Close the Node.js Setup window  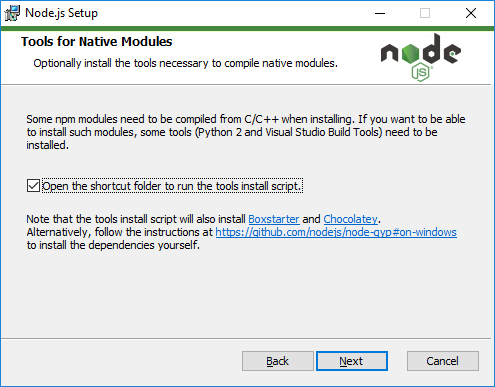pyautogui.click(x=471, y=13)
